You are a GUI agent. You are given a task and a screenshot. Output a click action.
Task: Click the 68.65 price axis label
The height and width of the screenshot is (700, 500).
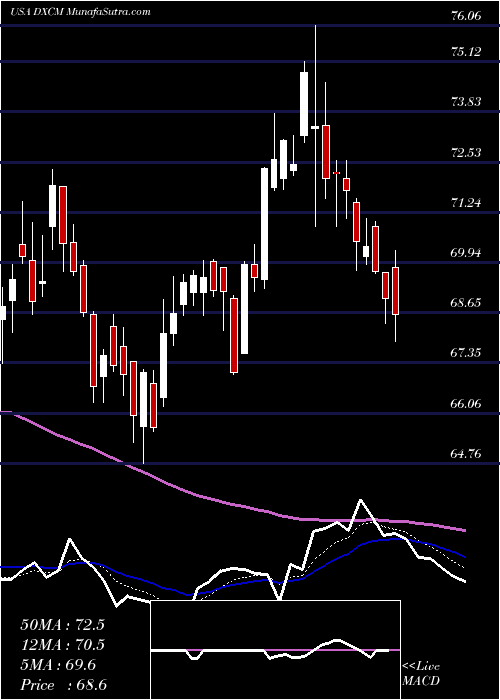point(466,303)
